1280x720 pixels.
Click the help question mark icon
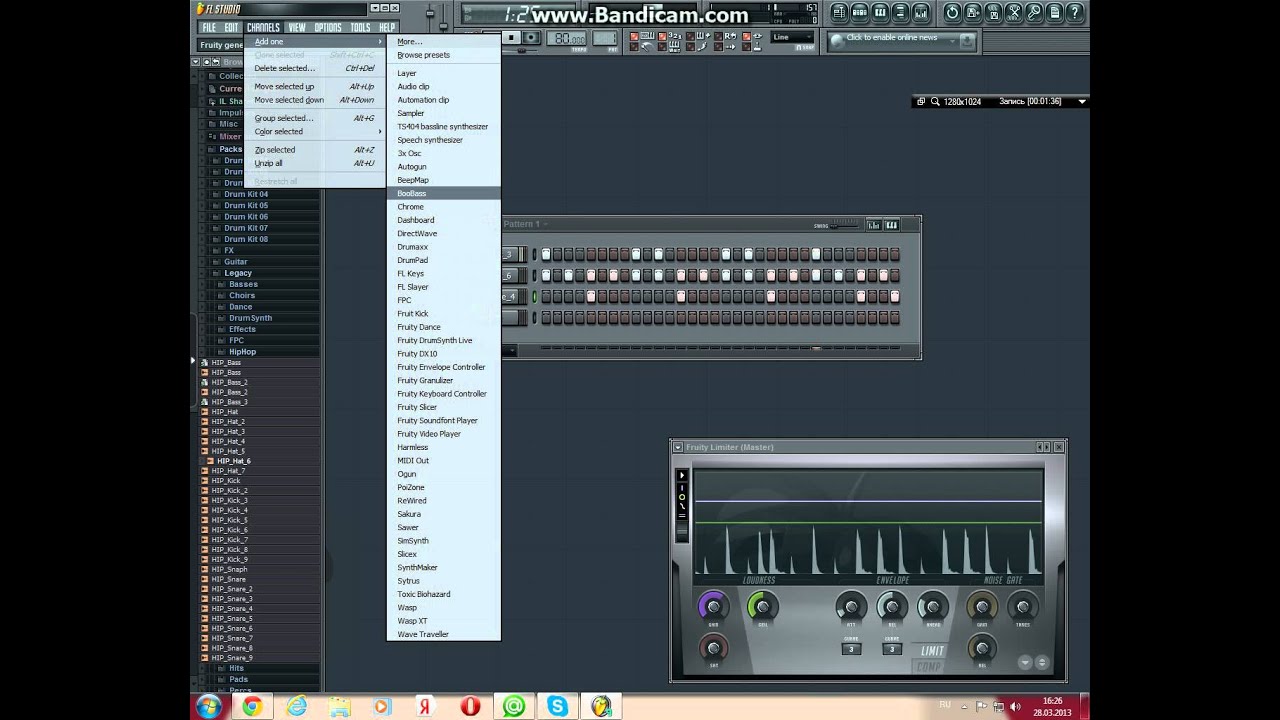[1075, 13]
